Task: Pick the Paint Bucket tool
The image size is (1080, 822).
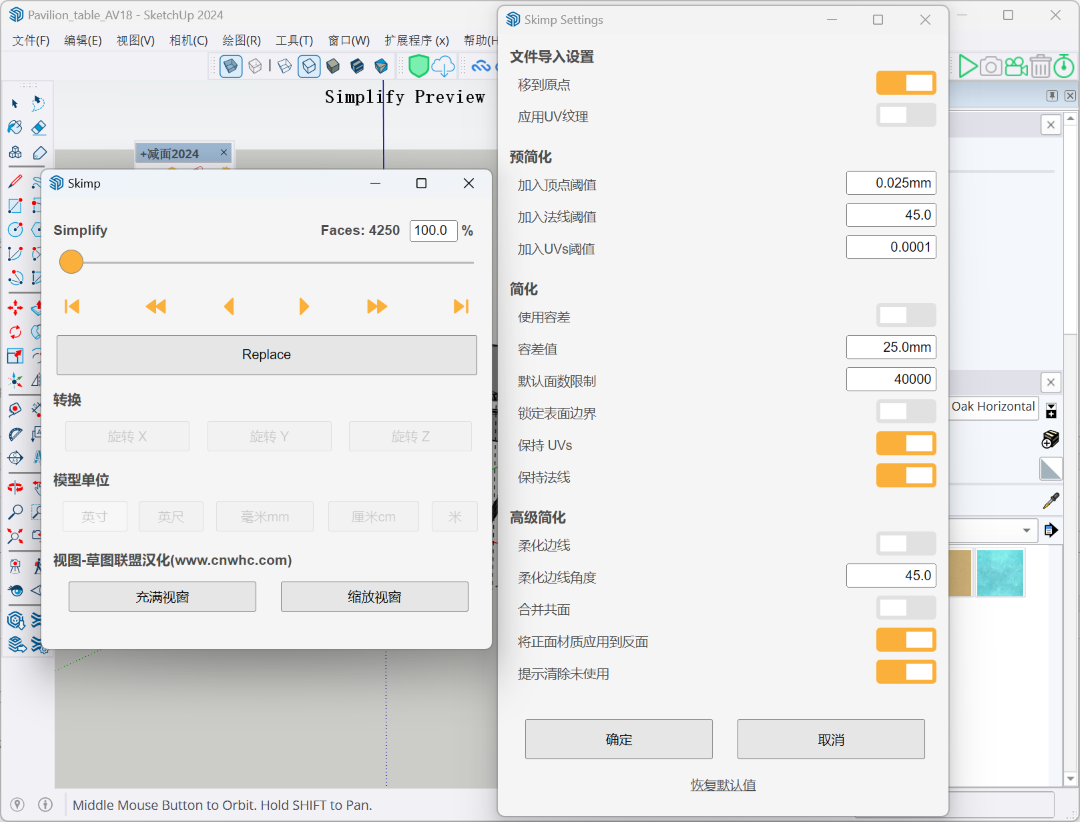Action: (x=15, y=128)
